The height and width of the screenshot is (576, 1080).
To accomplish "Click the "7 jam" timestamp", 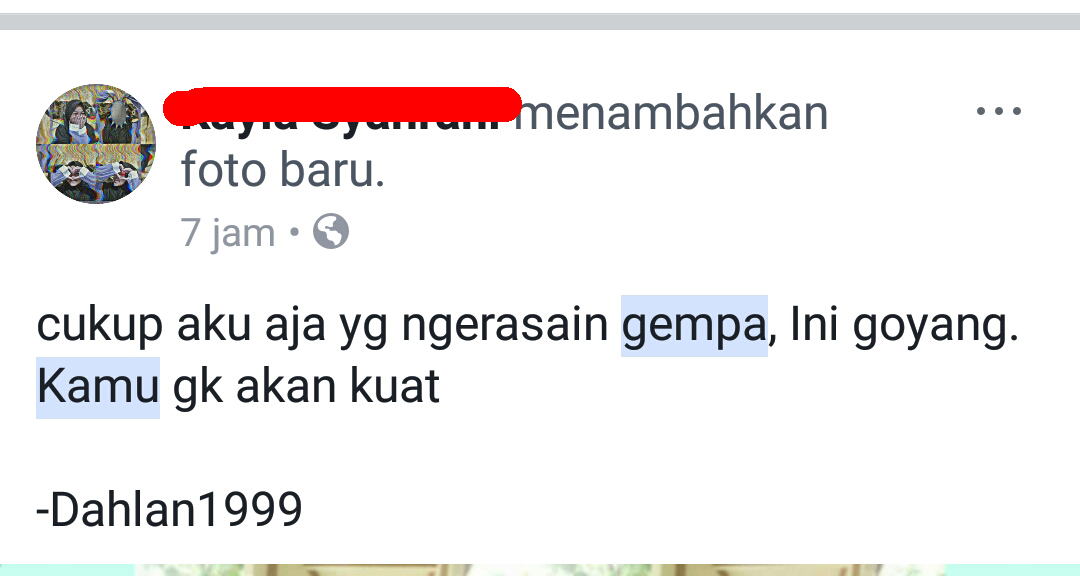I will [x=228, y=233].
